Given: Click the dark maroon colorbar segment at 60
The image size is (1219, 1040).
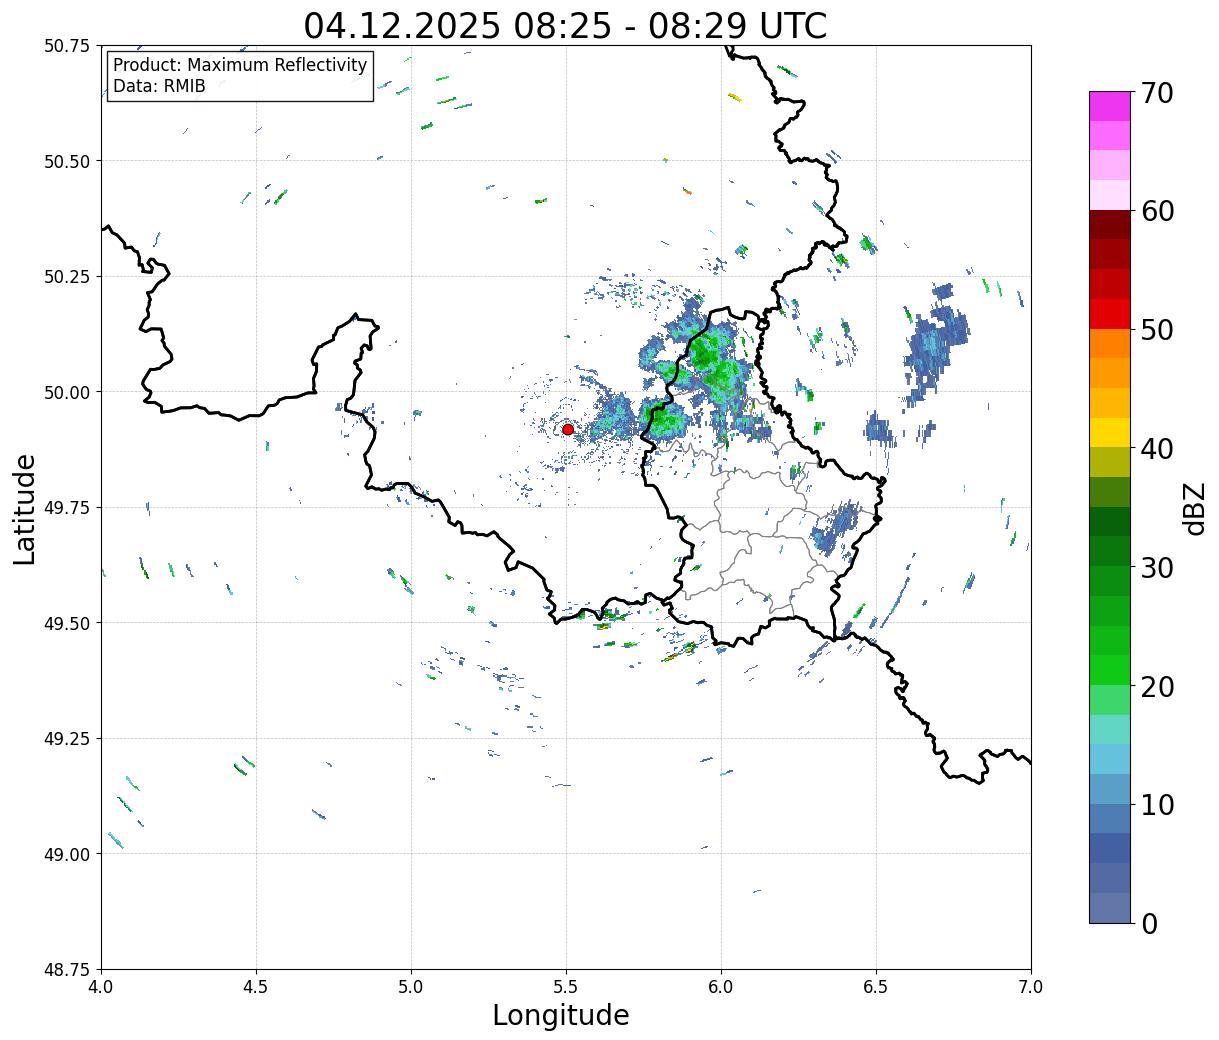Looking at the screenshot, I should click(1110, 225).
